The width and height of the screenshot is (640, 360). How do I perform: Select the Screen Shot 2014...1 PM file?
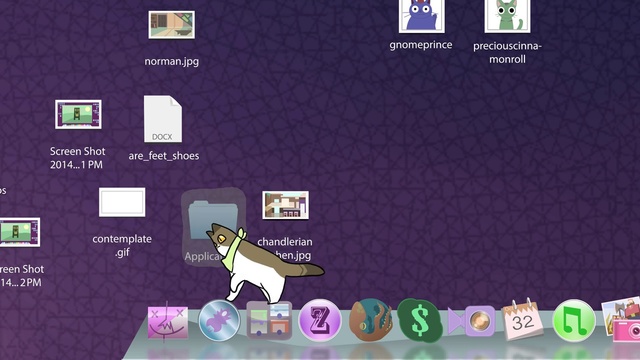point(78,114)
